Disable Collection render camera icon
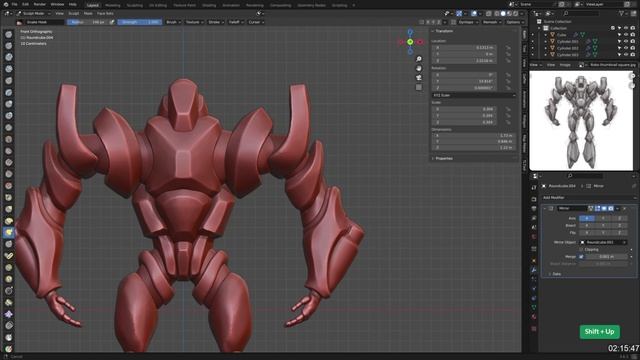Image resolution: width=640 pixels, height=360 pixels. (x=633, y=28)
